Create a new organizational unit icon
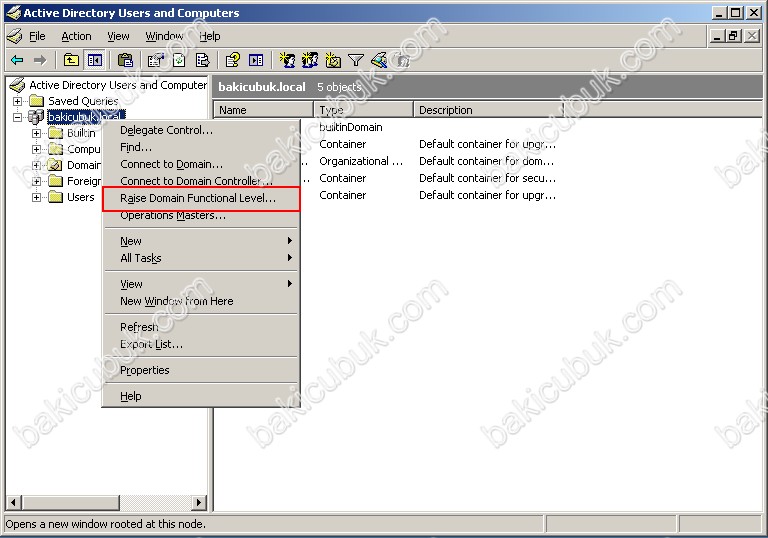The image size is (768, 538). [333, 60]
